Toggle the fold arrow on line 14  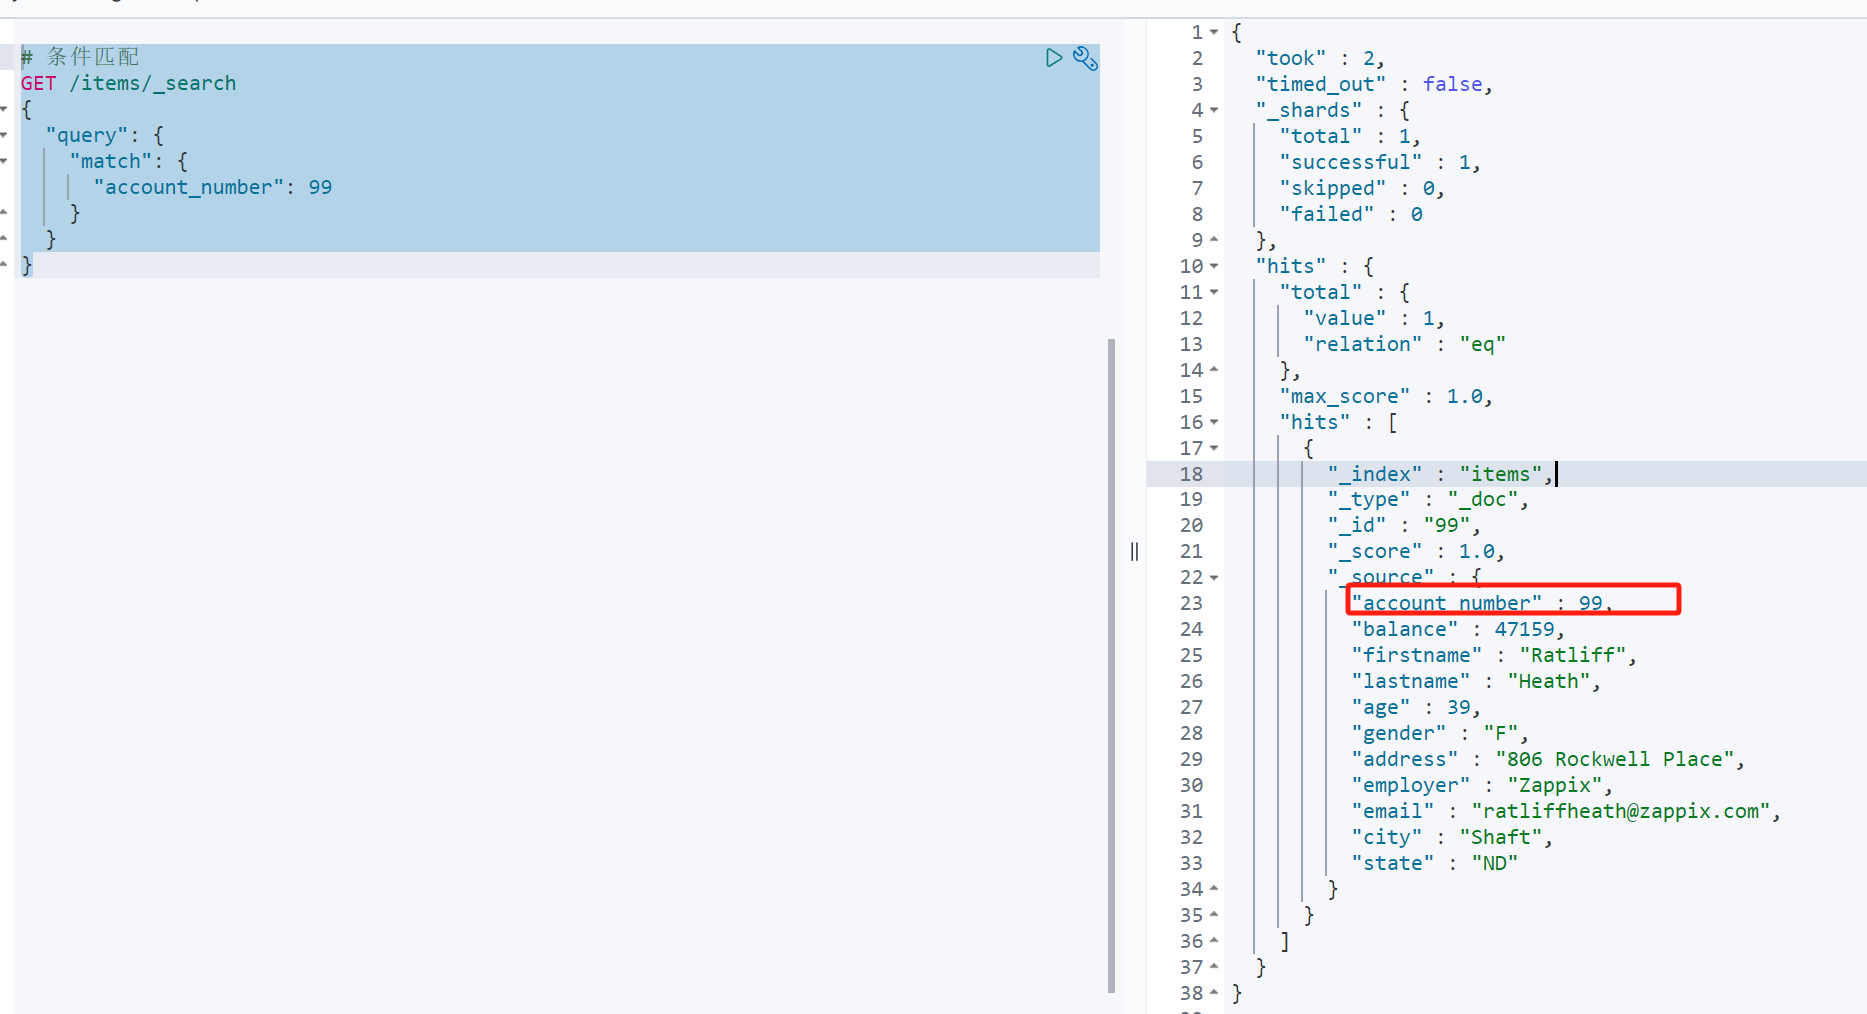(x=1214, y=370)
